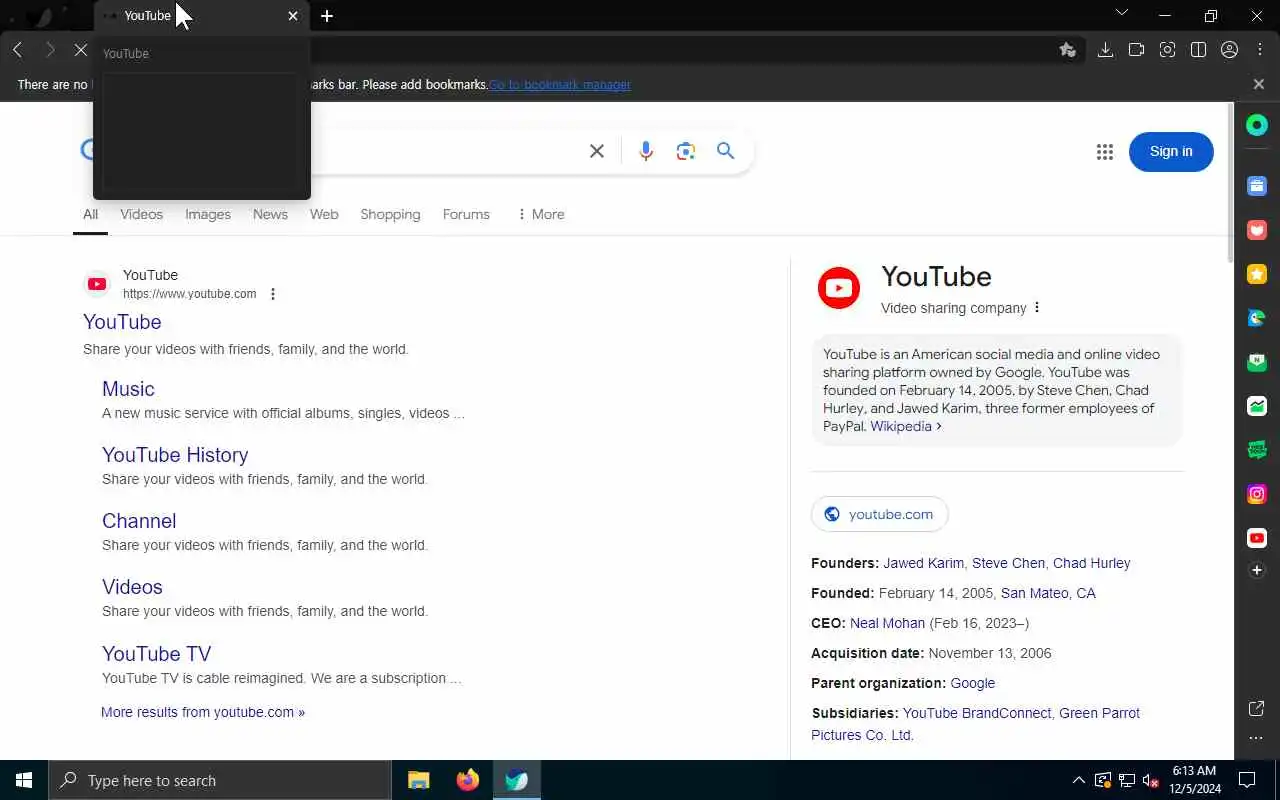Add a sidebar app with plus icon
Viewport: 1280px width, 800px height.
tap(1257, 570)
